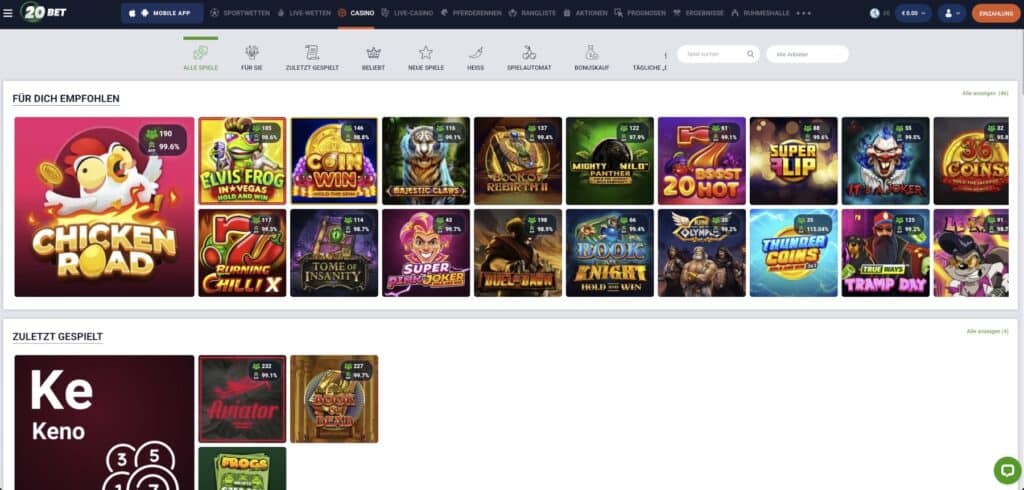Open the Alle Anbieter provider dropdown
This screenshot has height=490, width=1024.
[x=807, y=54]
